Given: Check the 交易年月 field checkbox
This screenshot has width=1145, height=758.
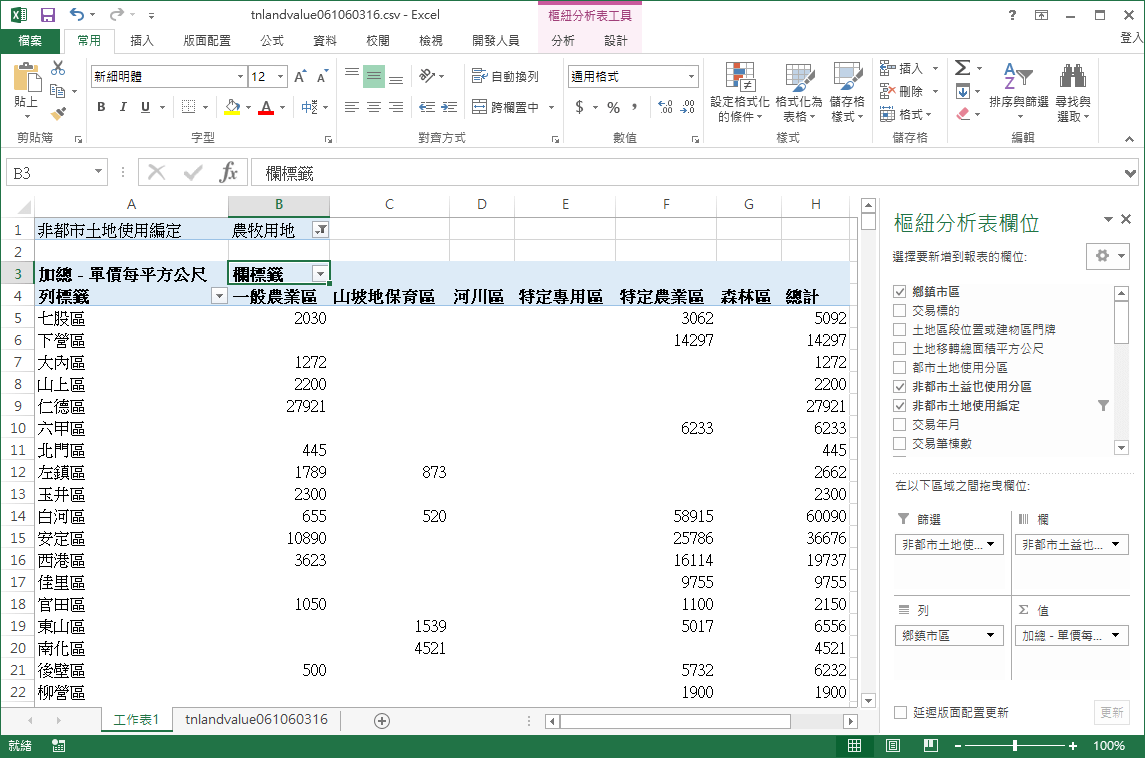Looking at the screenshot, I should click(900, 425).
